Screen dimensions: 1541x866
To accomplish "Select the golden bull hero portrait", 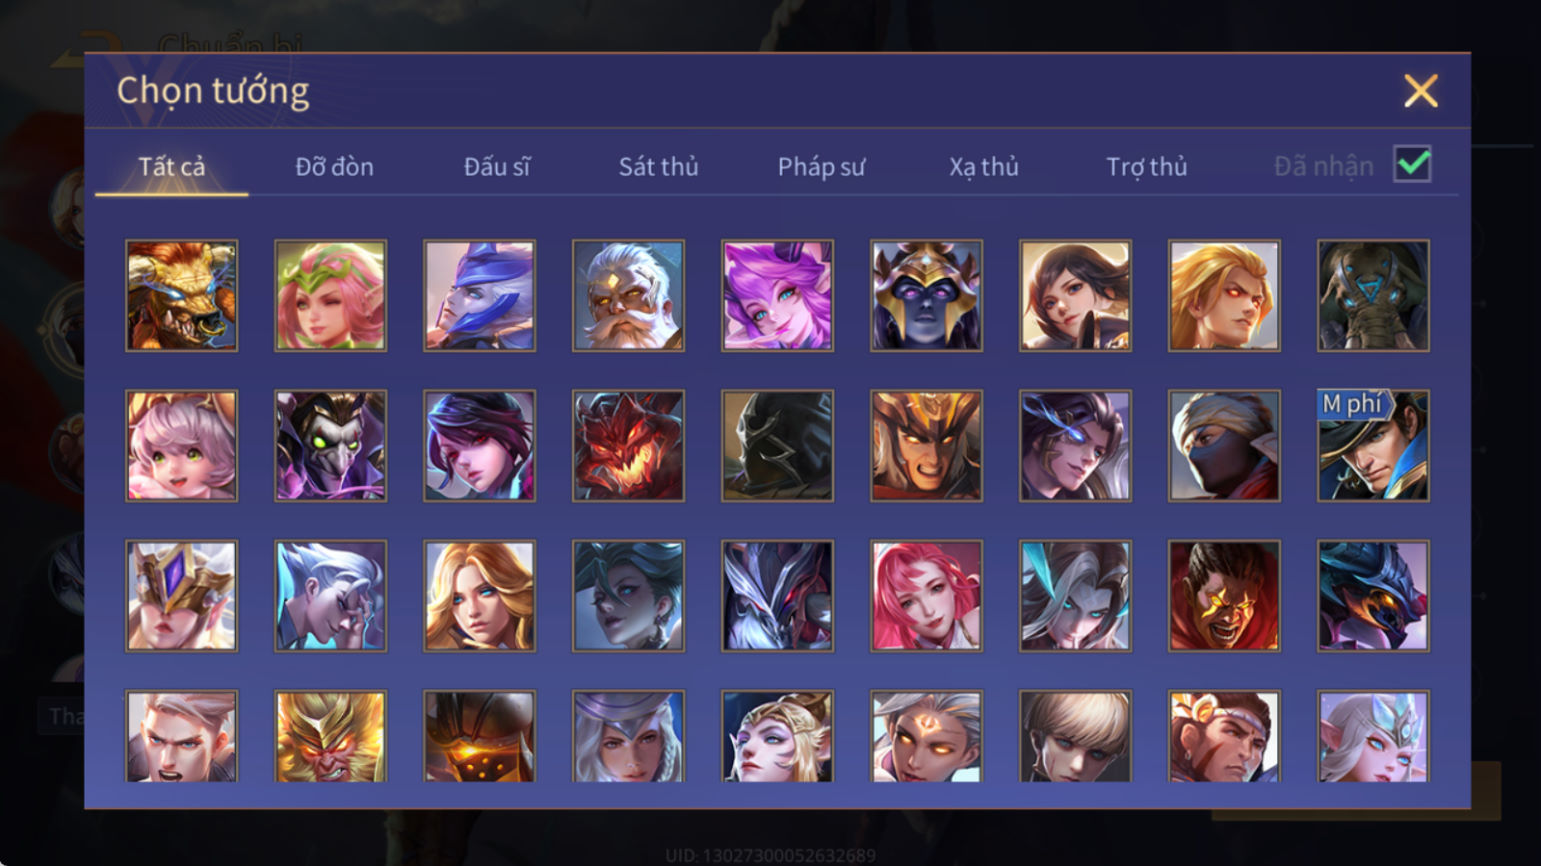I will (x=181, y=295).
